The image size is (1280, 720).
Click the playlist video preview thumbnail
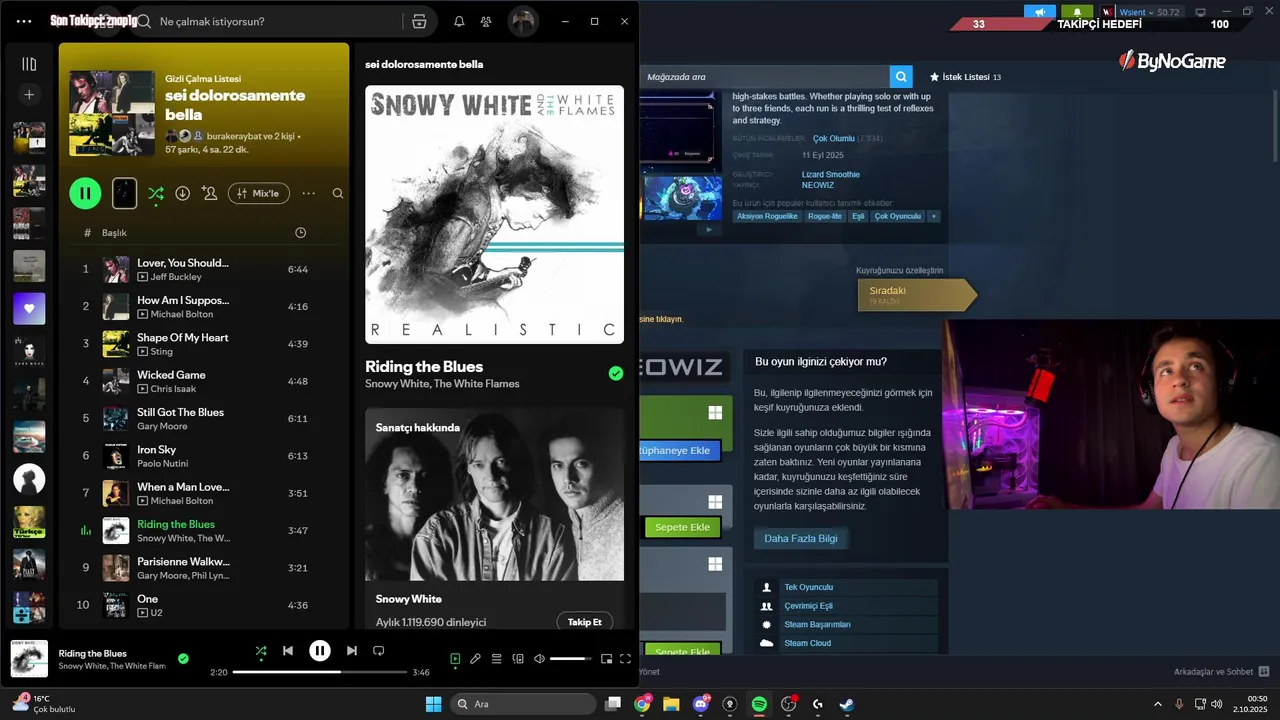(x=124, y=193)
